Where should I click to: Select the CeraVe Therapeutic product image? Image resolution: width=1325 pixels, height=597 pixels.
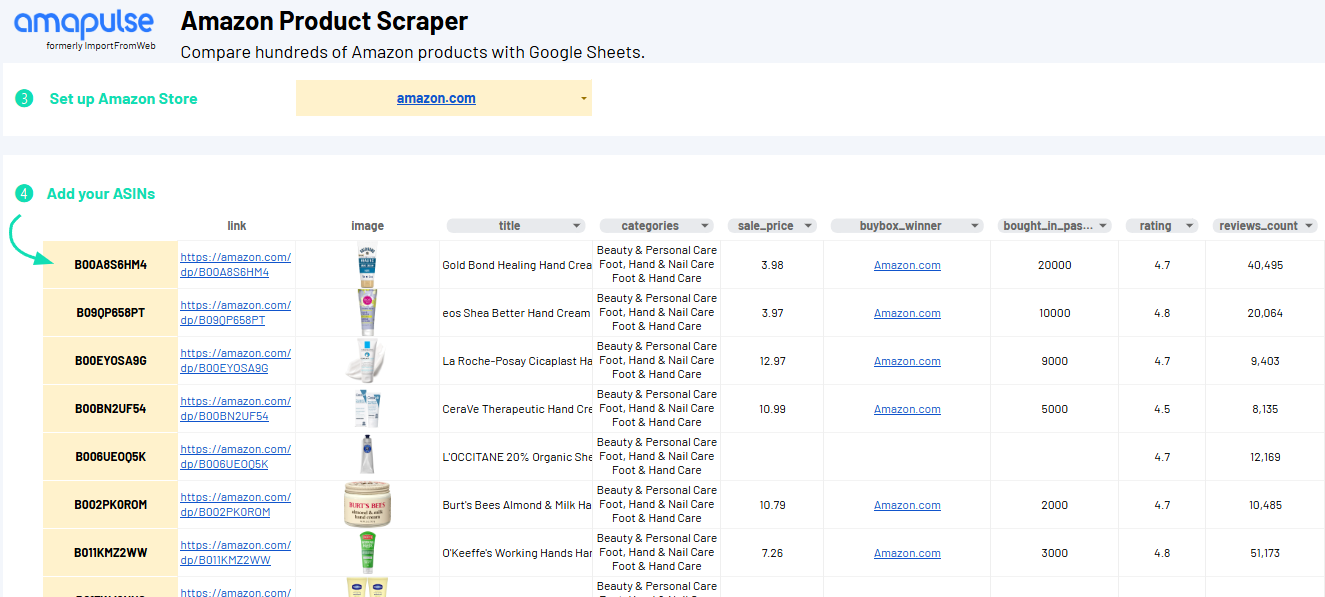click(367, 409)
